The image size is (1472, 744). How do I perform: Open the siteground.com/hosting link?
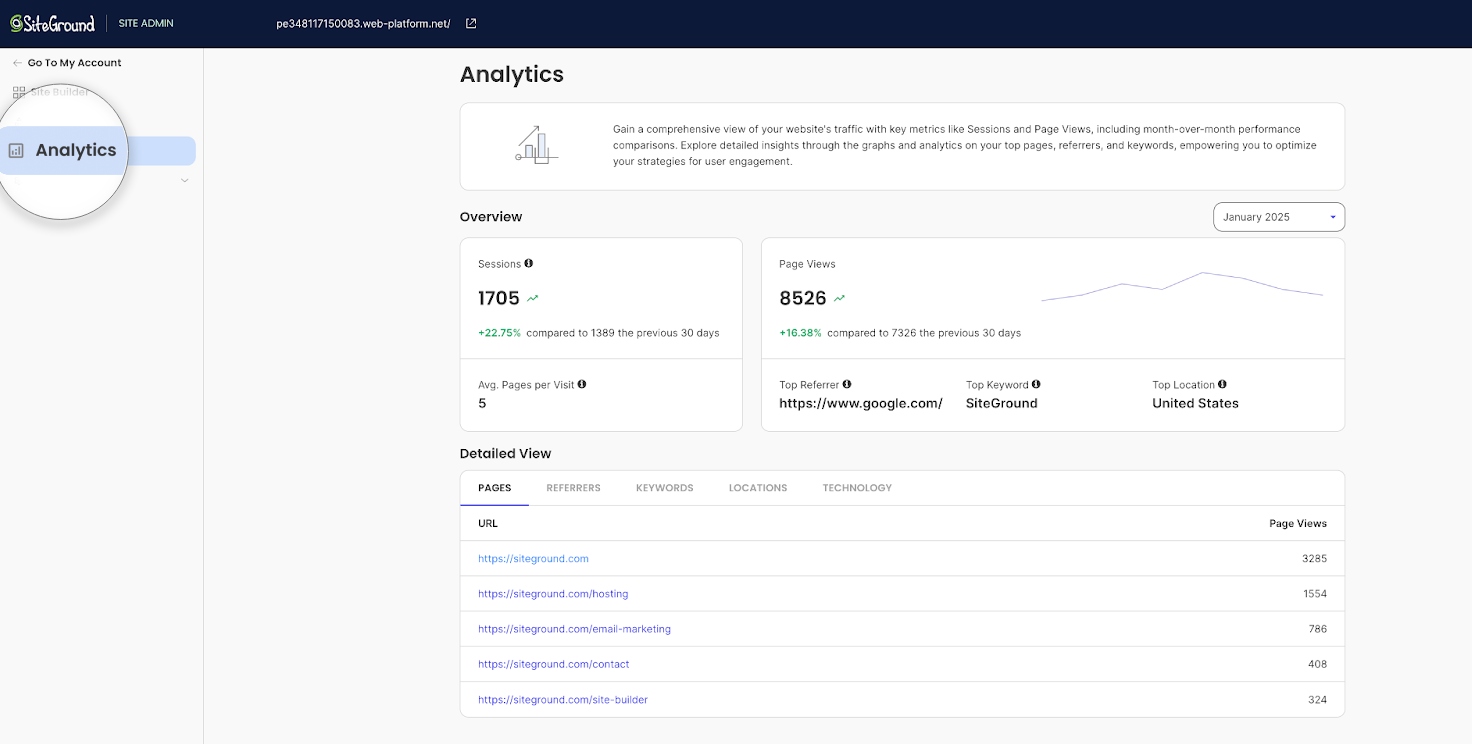[553, 594]
